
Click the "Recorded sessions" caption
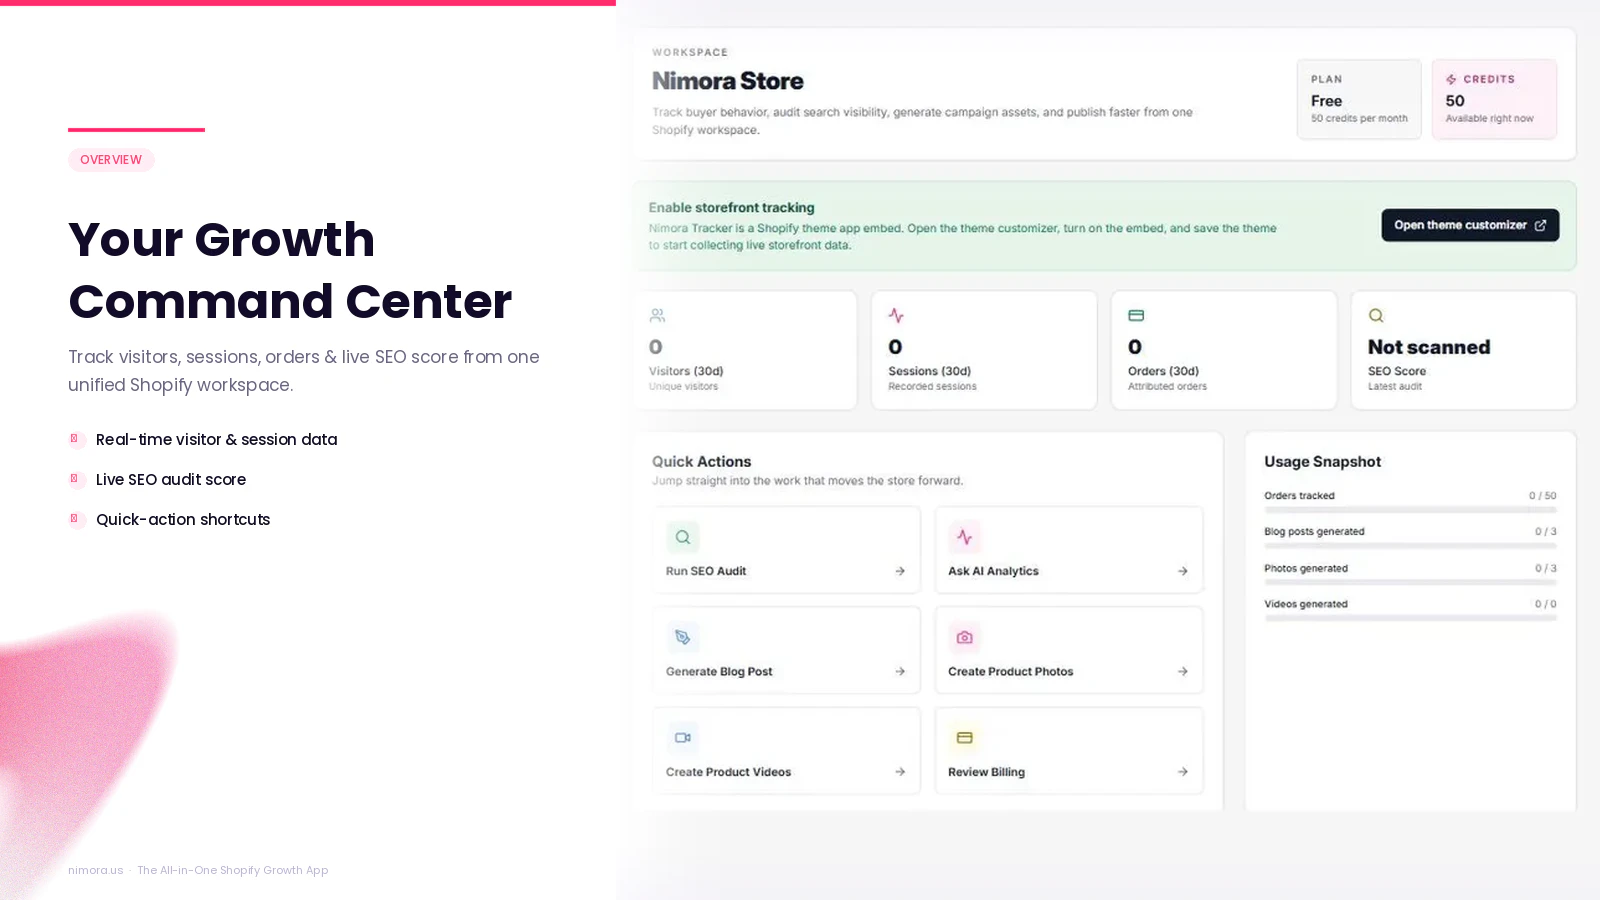pyautogui.click(x=932, y=387)
